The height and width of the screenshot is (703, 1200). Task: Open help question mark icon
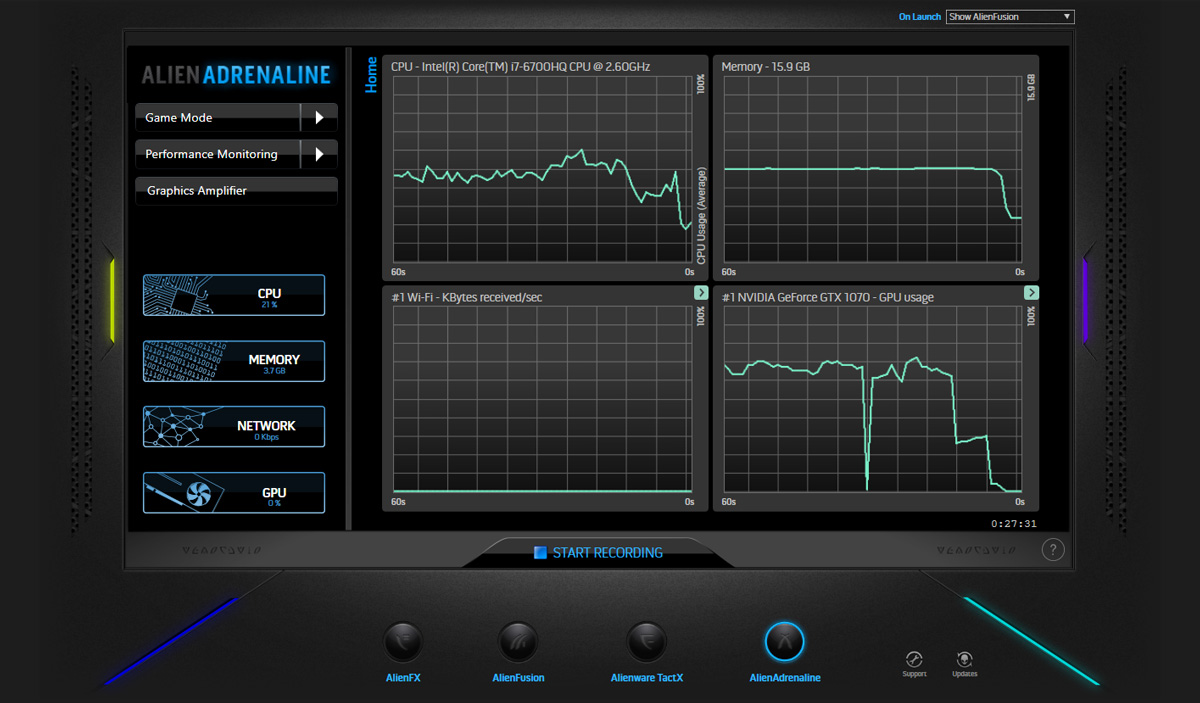pos(1052,549)
